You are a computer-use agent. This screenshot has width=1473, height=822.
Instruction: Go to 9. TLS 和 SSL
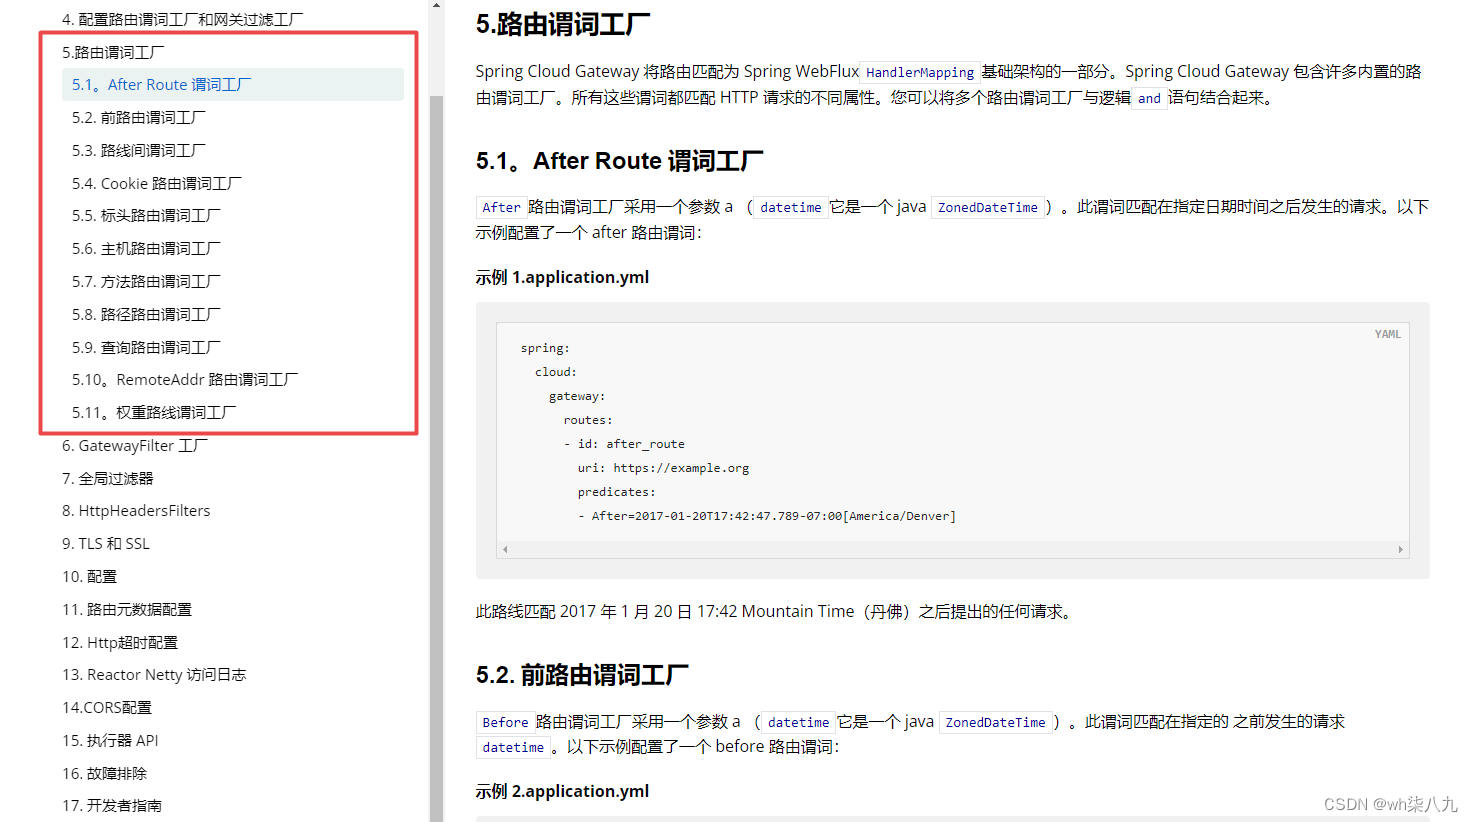(x=105, y=544)
